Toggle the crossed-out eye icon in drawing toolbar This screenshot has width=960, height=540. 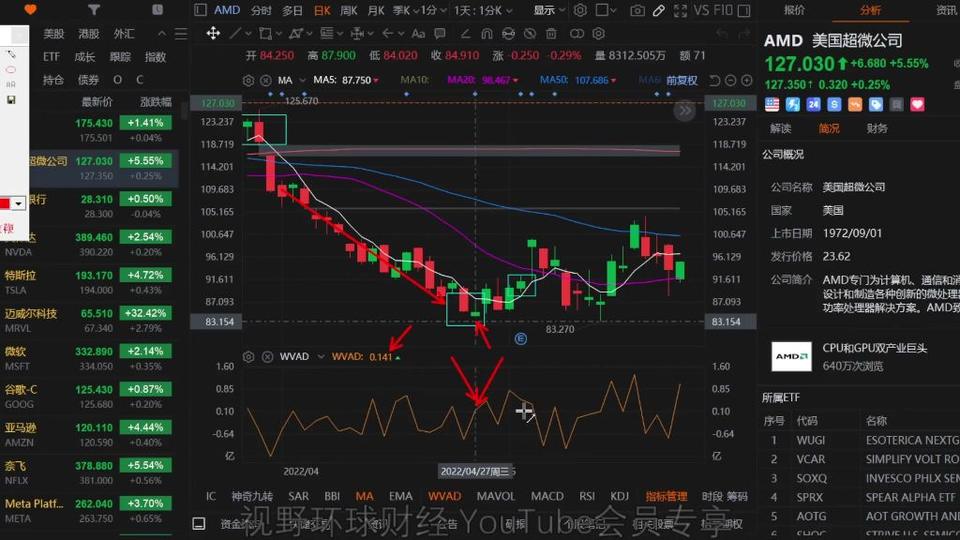click(530, 33)
